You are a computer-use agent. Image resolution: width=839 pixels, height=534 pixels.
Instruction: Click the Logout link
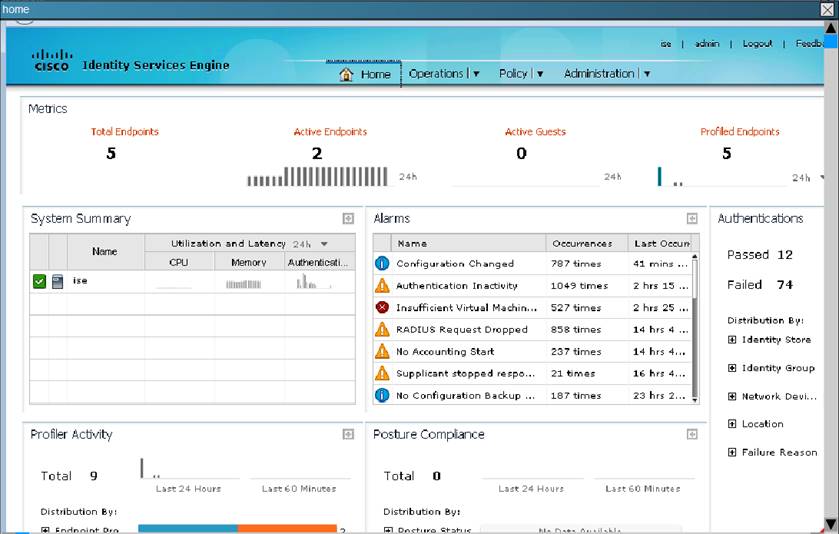coord(757,44)
